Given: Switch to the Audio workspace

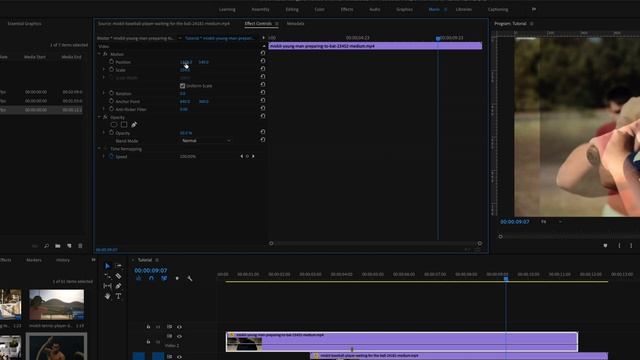Looking at the screenshot, I should tap(375, 9).
